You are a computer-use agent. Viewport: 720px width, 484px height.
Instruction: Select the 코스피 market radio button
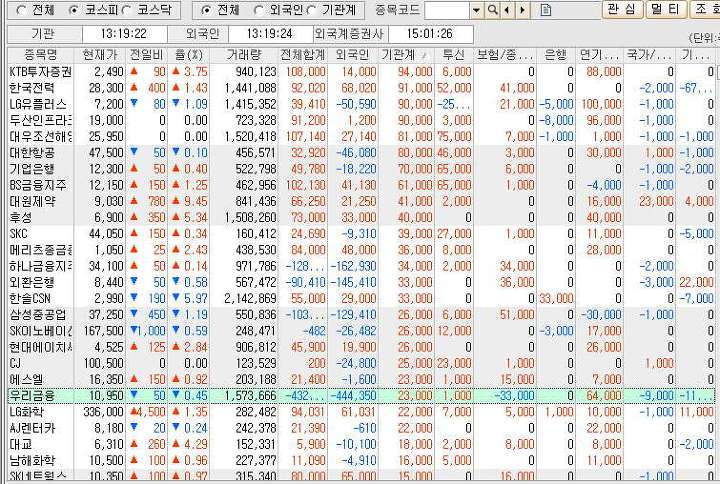[x=73, y=10]
